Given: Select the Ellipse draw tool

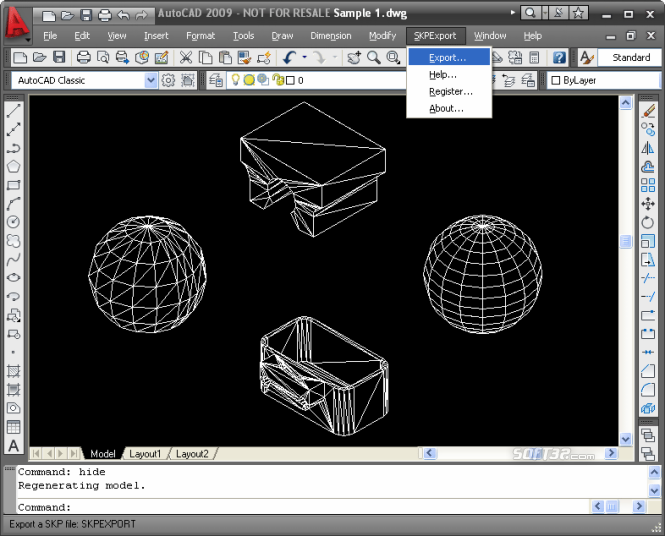Looking at the screenshot, I should pos(14,278).
